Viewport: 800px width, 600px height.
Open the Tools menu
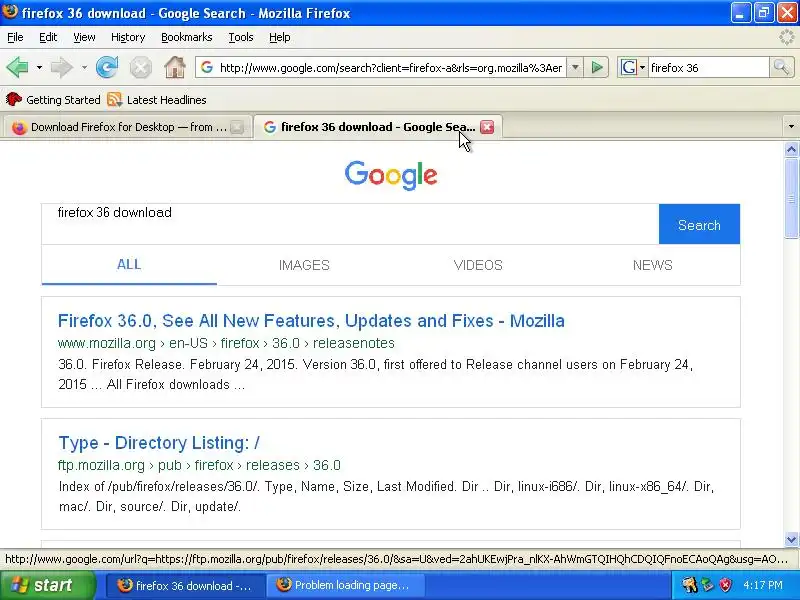point(241,37)
